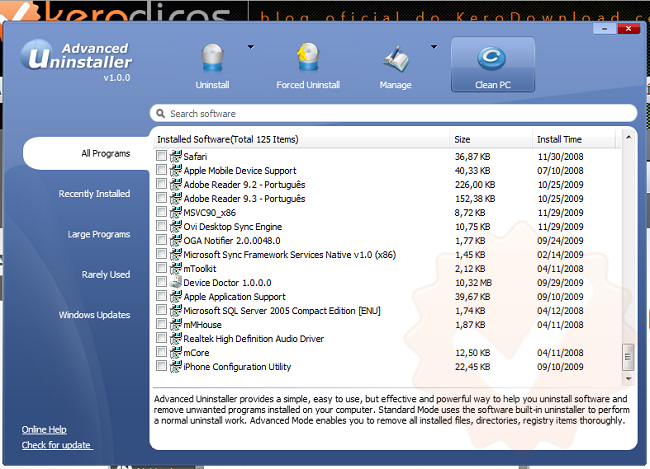The image size is (650, 469).
Task: Select the Apple Application Support row
Action: coord(386,296)
